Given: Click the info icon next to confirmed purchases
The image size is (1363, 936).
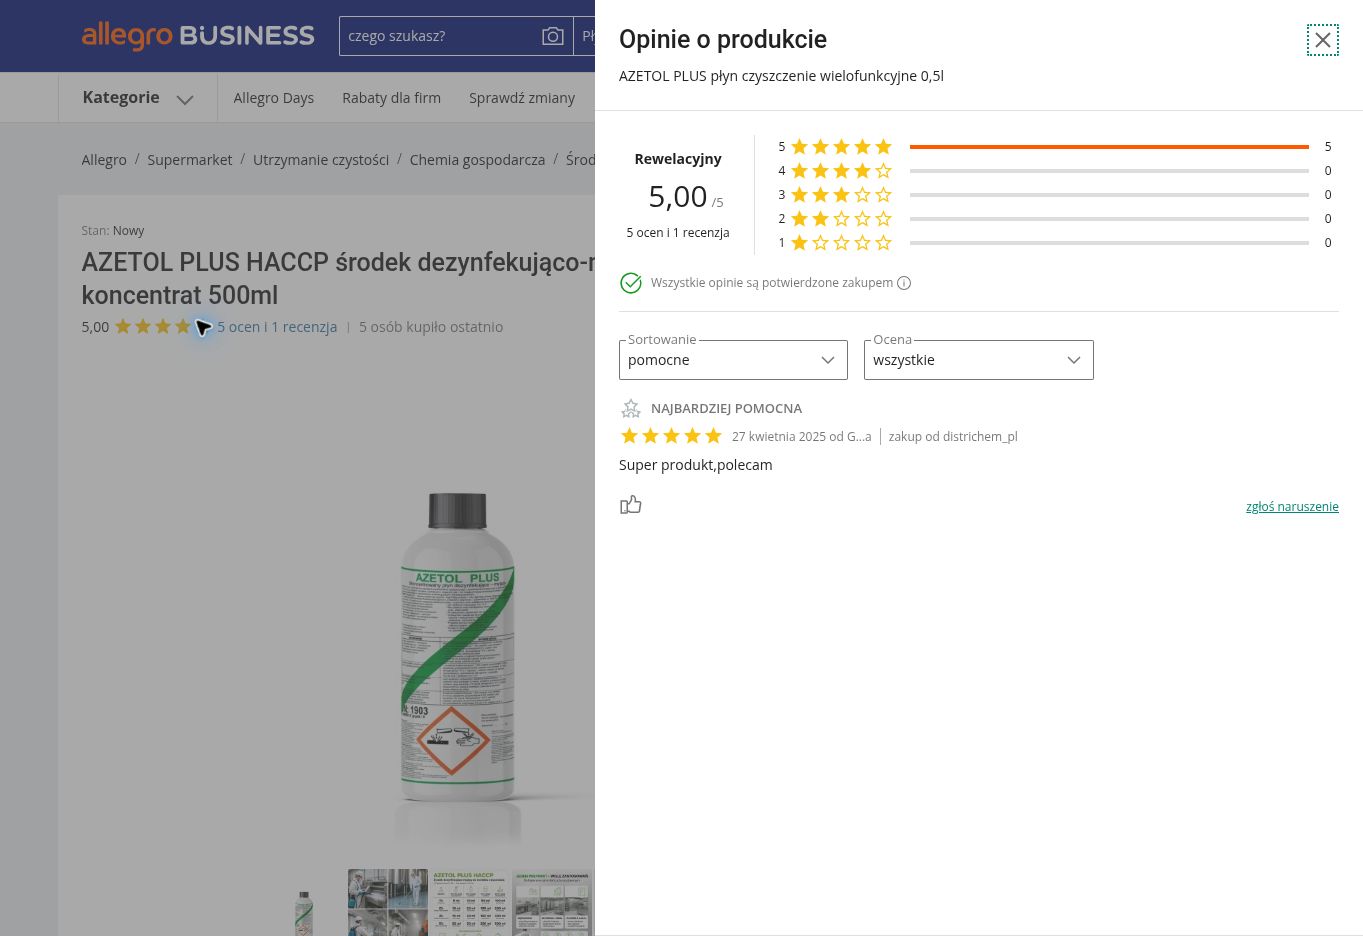Looking at the screenshot, I should (904, 283).
